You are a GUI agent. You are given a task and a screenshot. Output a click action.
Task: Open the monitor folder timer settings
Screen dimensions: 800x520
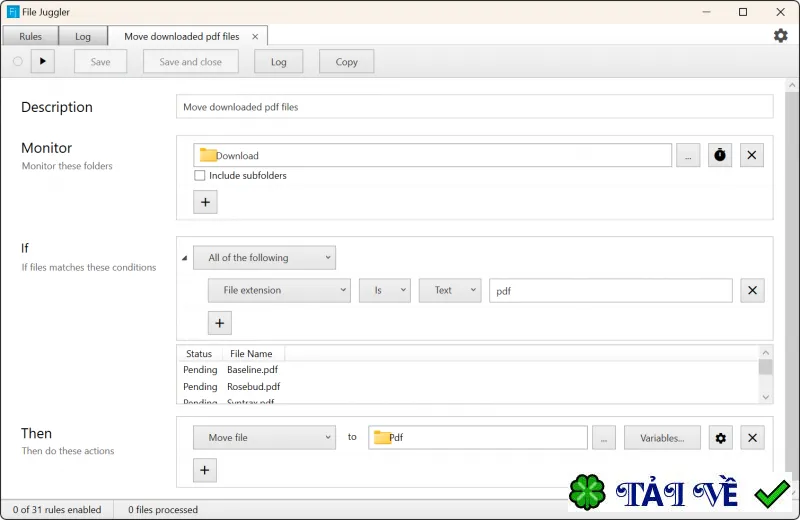click(x=719, y=155)
